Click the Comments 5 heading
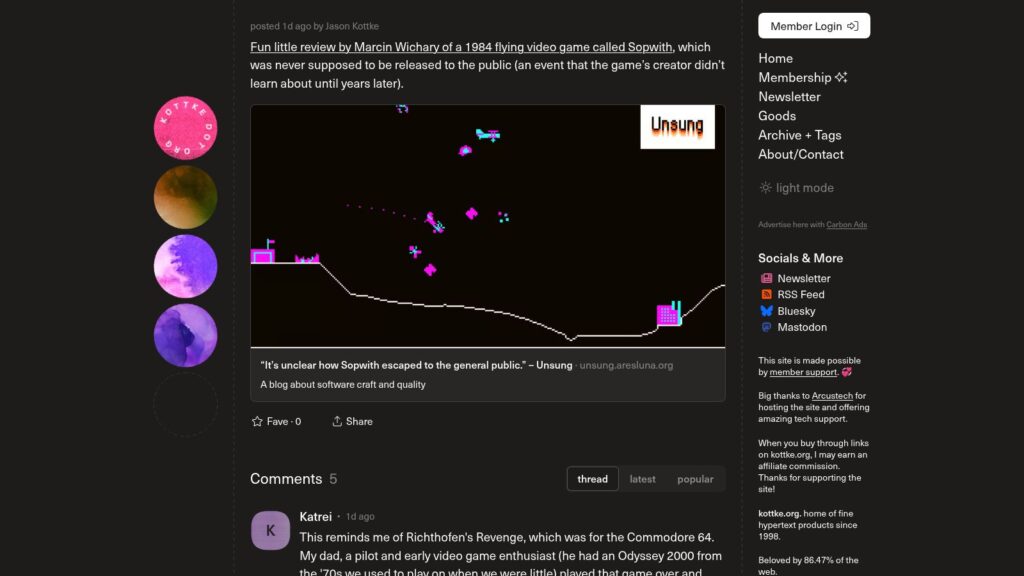The width and height of the screenshot is (1024, 576). click(293, 479)
